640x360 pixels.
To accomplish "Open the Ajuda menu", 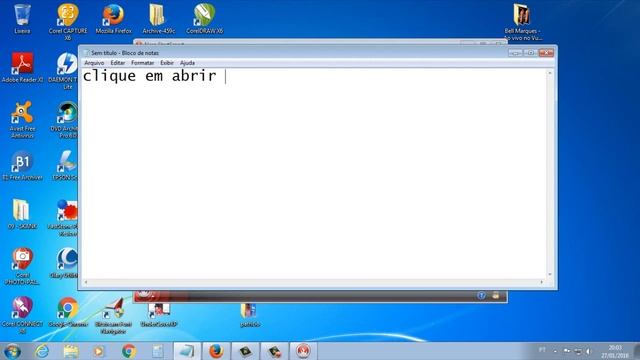I will click(187, 63).
